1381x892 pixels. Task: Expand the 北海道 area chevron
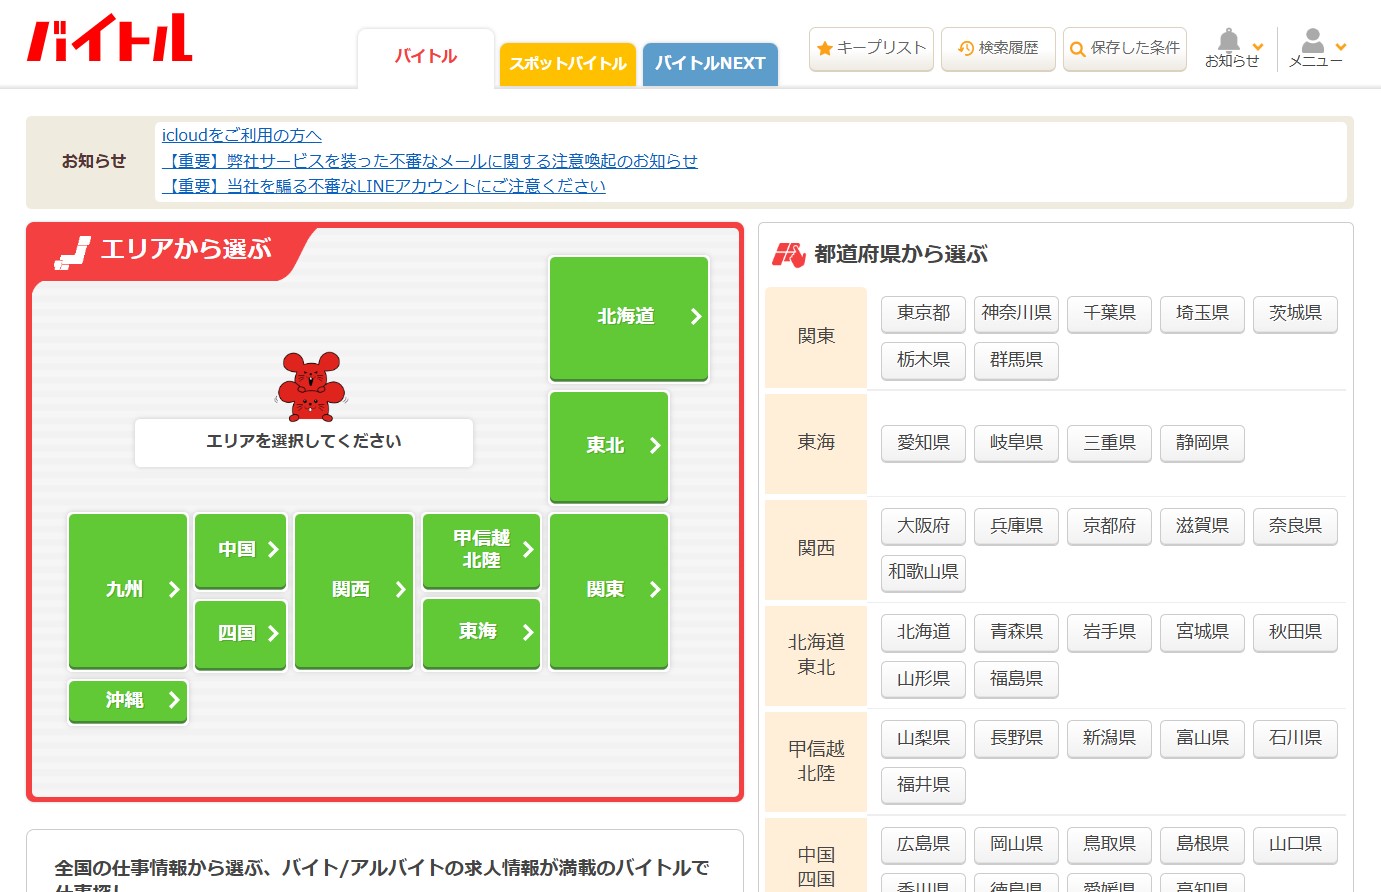696,316
